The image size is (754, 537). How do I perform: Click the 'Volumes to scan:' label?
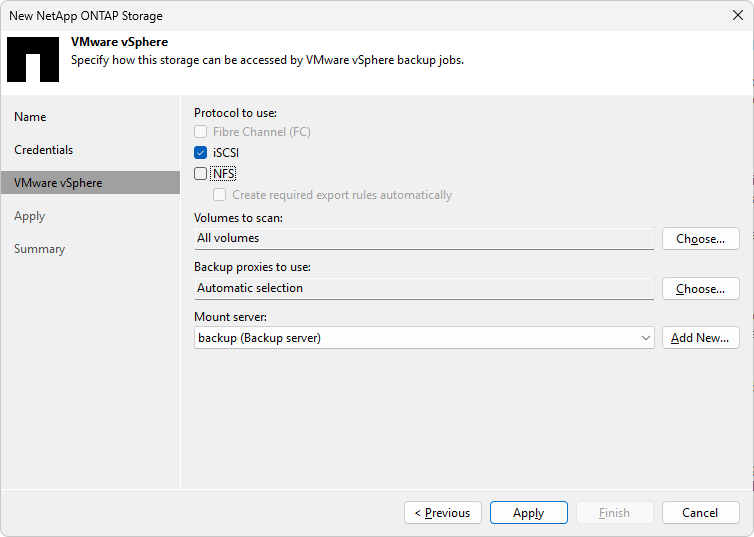click(239, 218)
